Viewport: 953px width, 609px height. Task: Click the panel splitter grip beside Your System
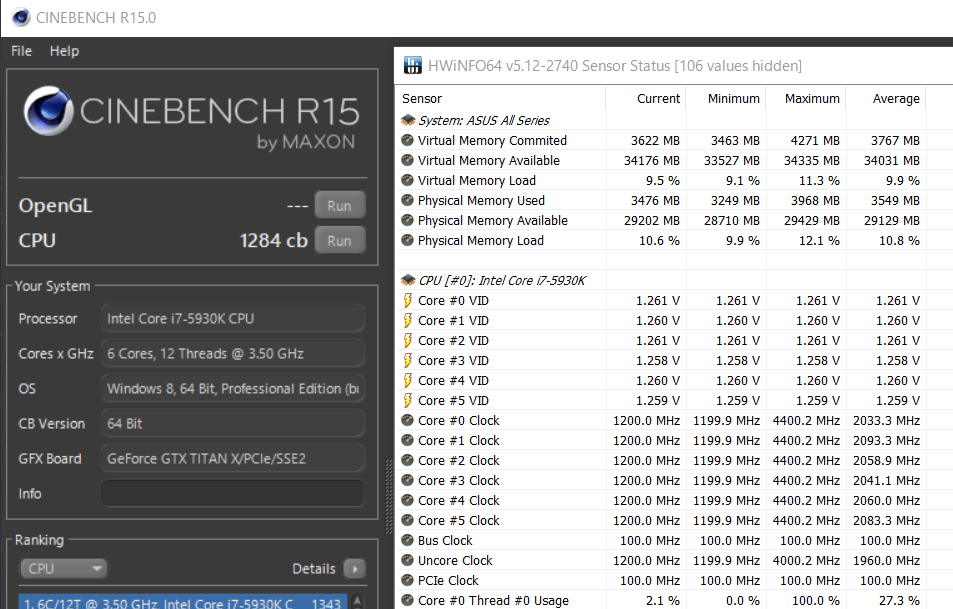click(x=389, y=495)
